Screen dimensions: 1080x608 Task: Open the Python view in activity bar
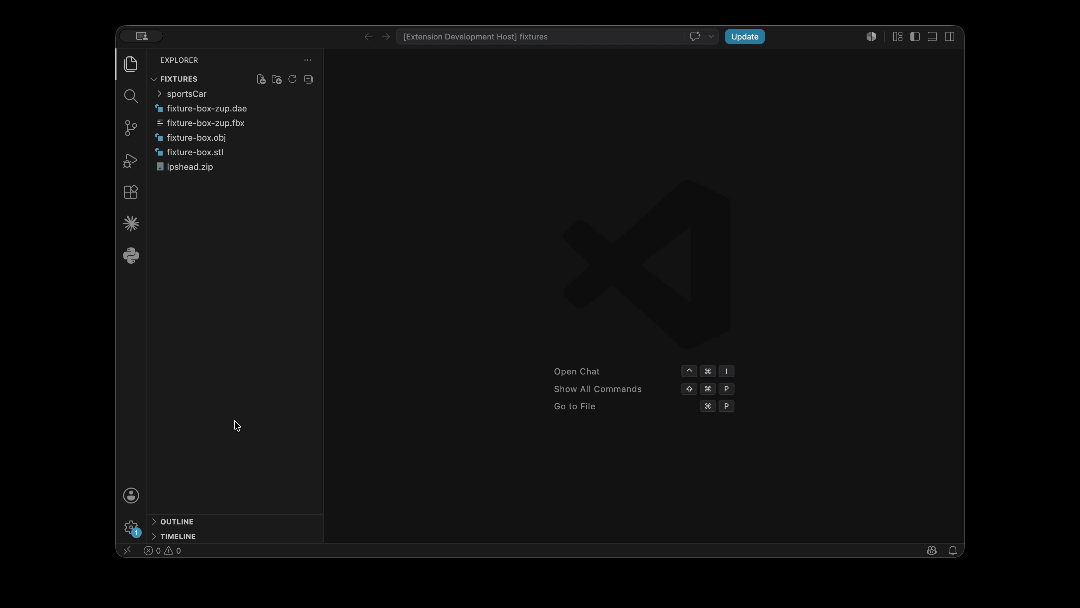click(131, 255)
